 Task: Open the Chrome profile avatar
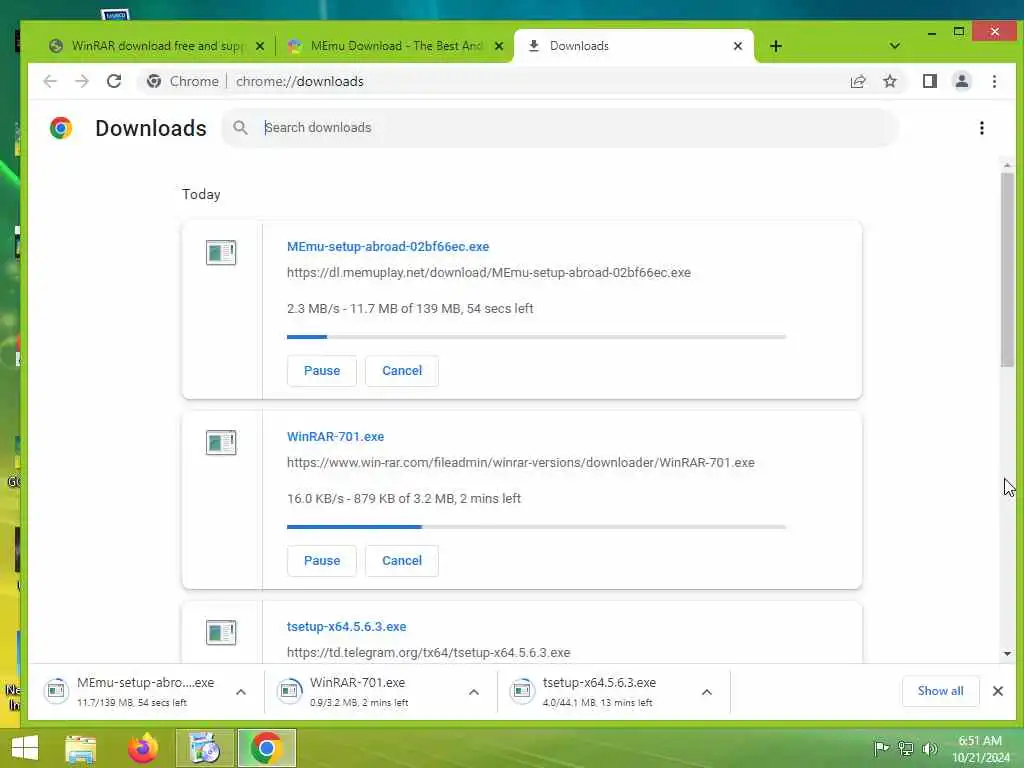[x=961, y=81]
